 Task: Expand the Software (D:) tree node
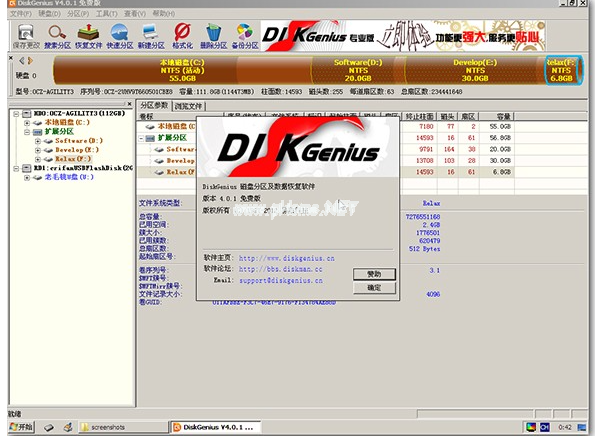pyautogui.click(x=38, y=141)
